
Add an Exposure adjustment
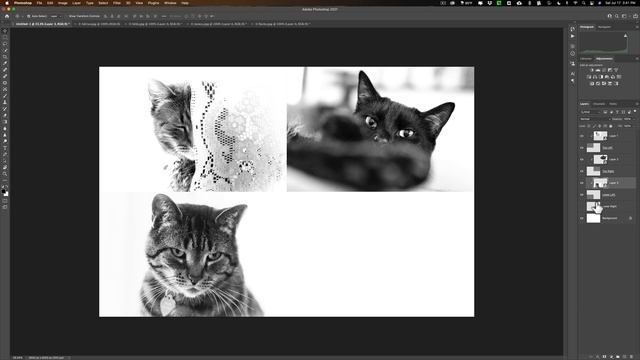610,70
